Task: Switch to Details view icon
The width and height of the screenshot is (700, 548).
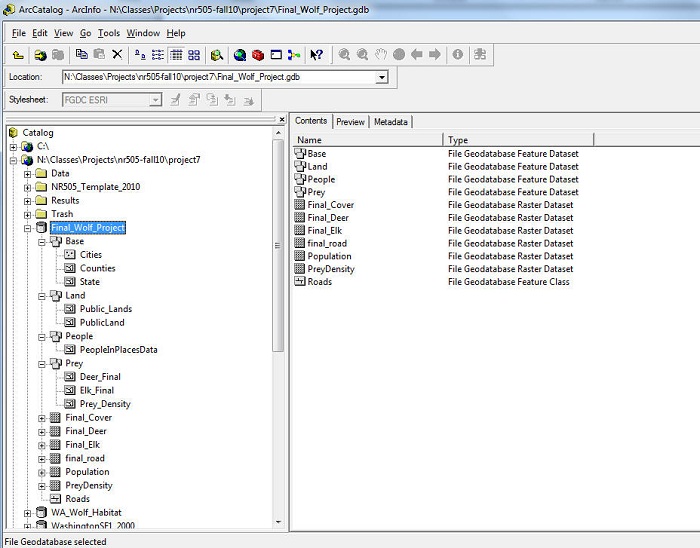Action: pos(176,55)
